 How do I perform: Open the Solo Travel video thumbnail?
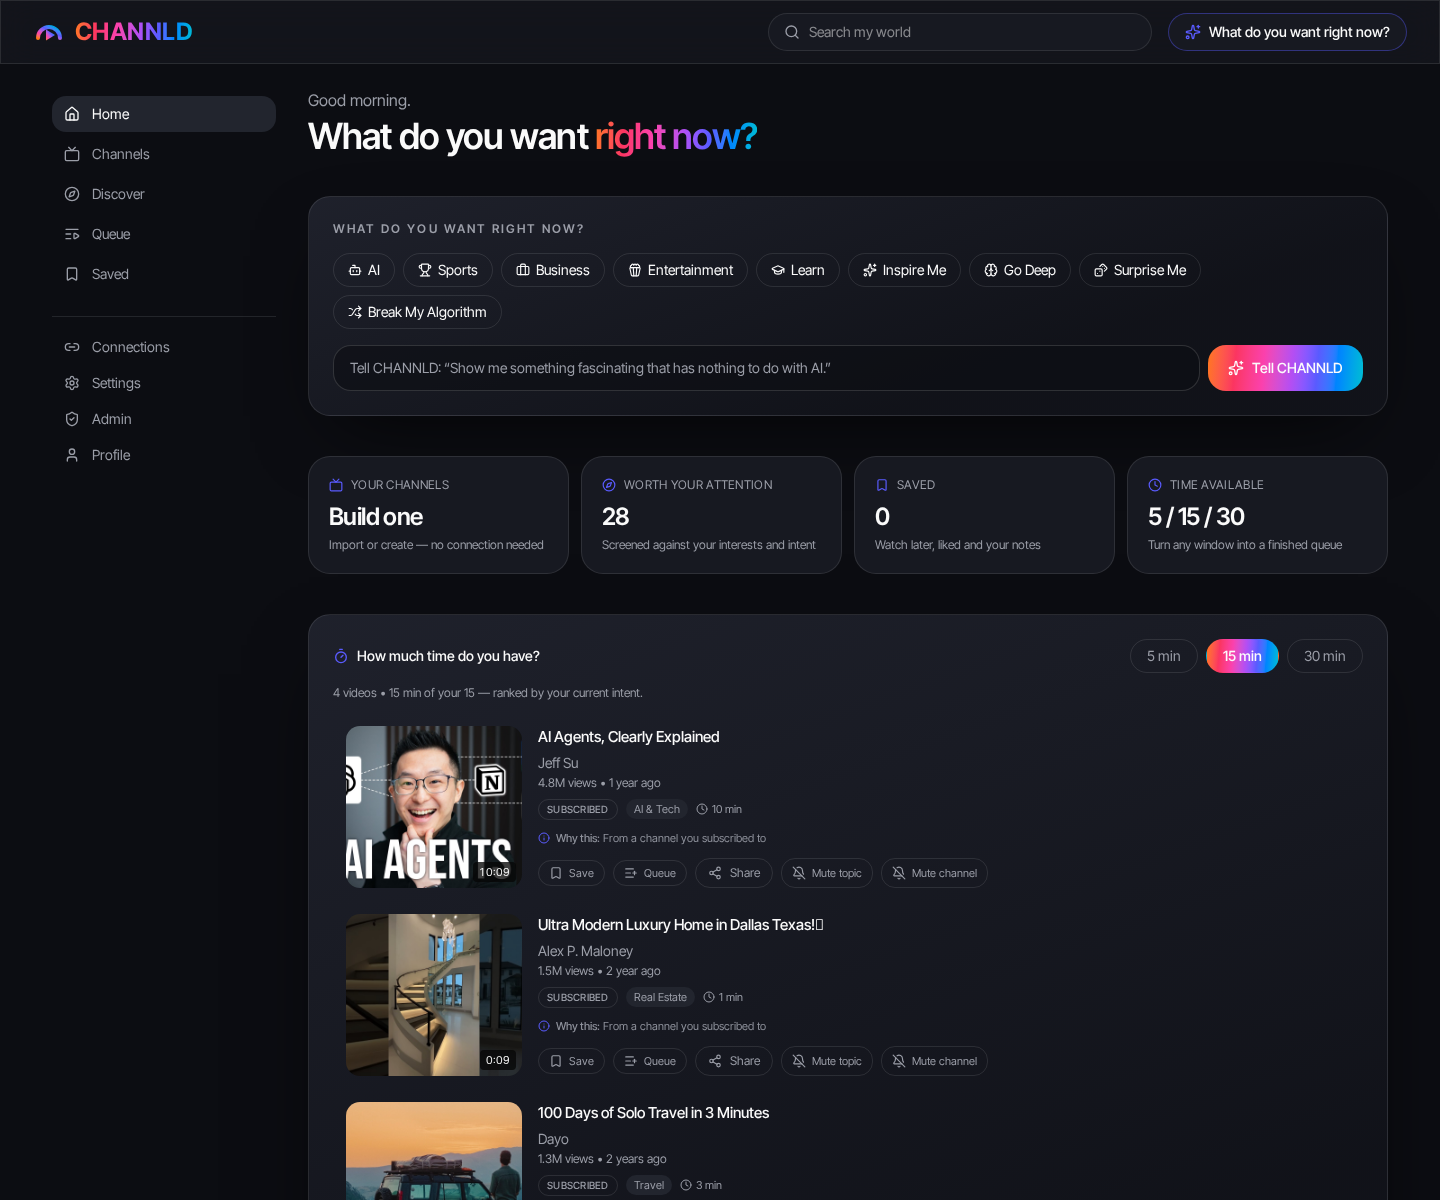[434, 1151]
